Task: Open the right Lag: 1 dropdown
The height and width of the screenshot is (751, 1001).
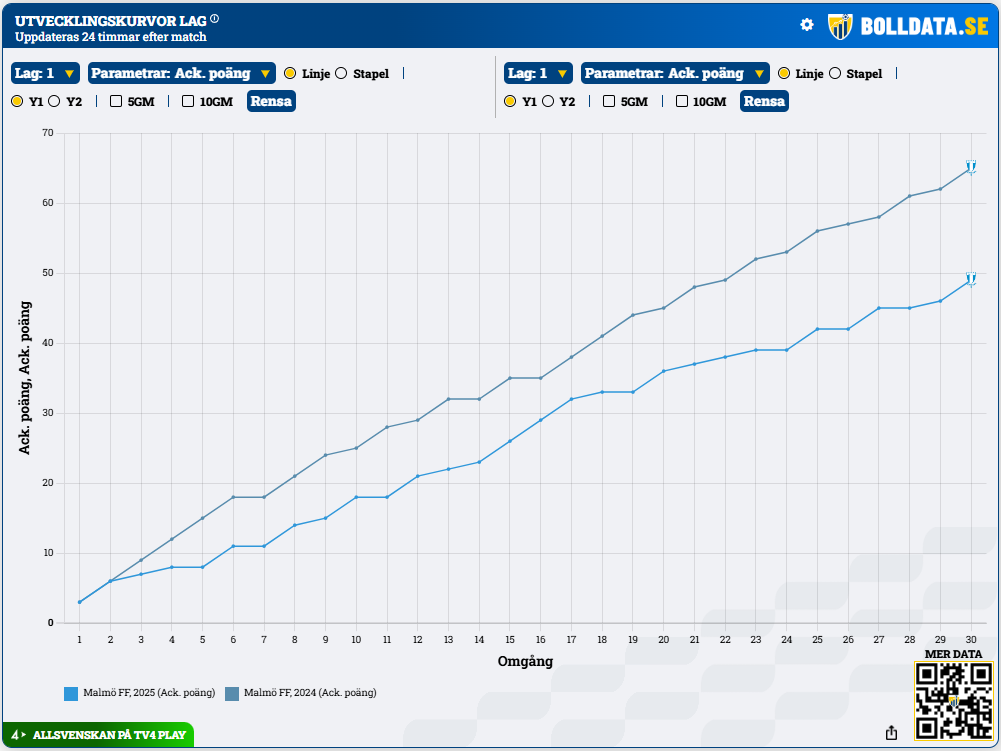Action: pyautogui.click(x=538, y=73)
